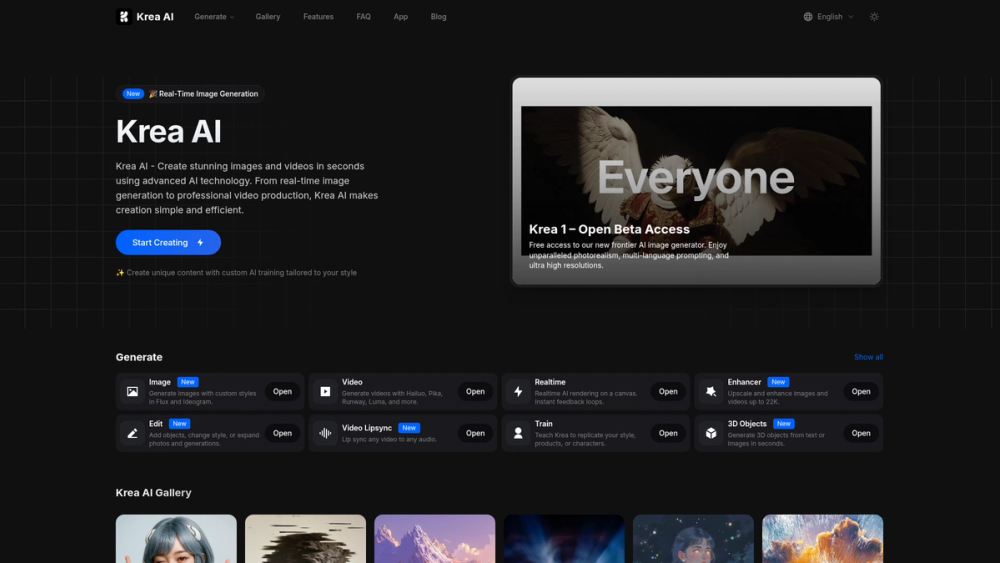Open the blue-haired girl gallery image
Viewport: 1000px width, 563px height.
coord(176,539)
